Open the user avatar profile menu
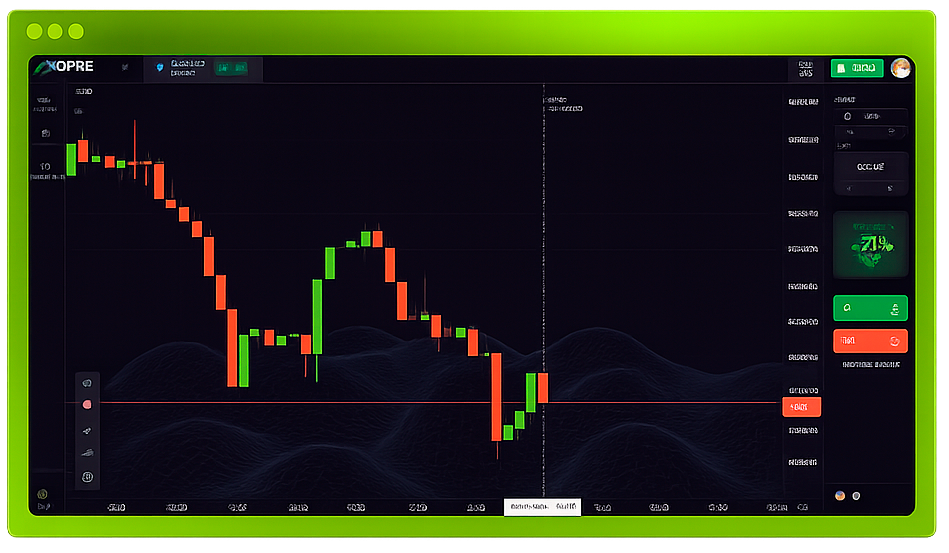This screenshot has height=553, width=949. [901, 68]
